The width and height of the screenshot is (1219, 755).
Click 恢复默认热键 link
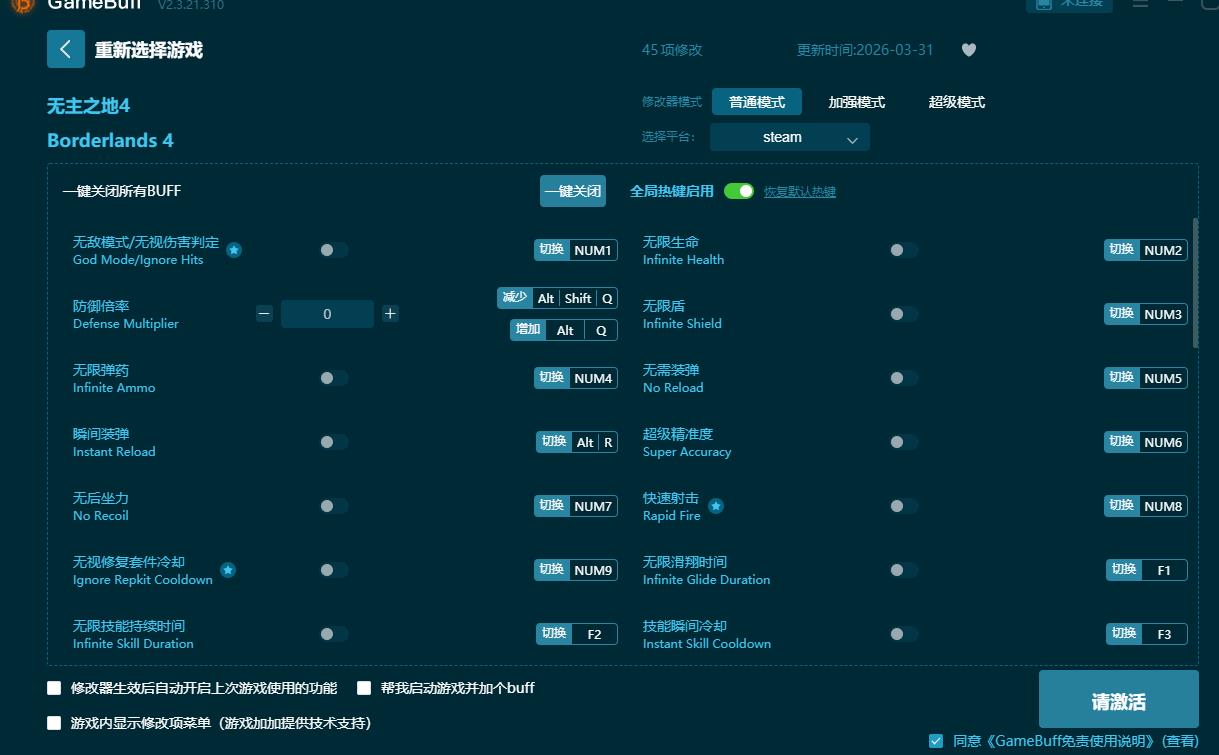pos(800,192)
